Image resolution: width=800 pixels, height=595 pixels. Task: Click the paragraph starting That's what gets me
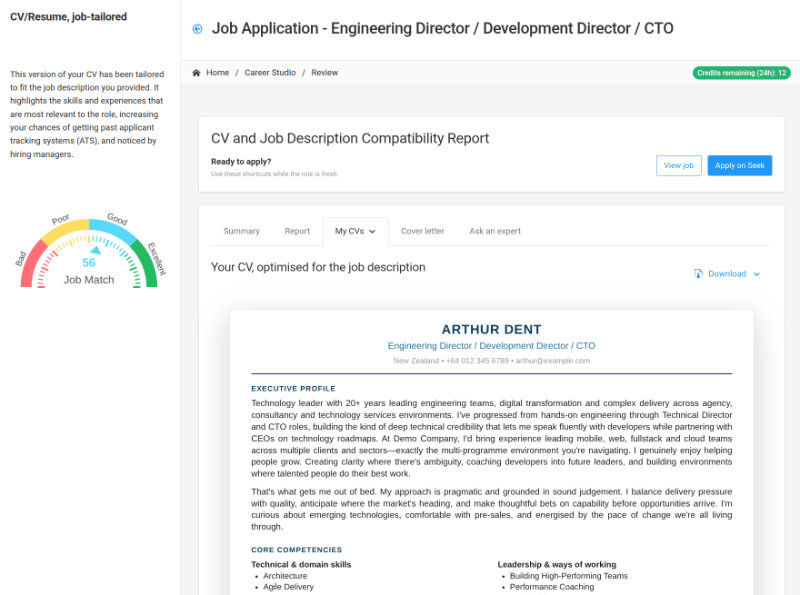491,509
